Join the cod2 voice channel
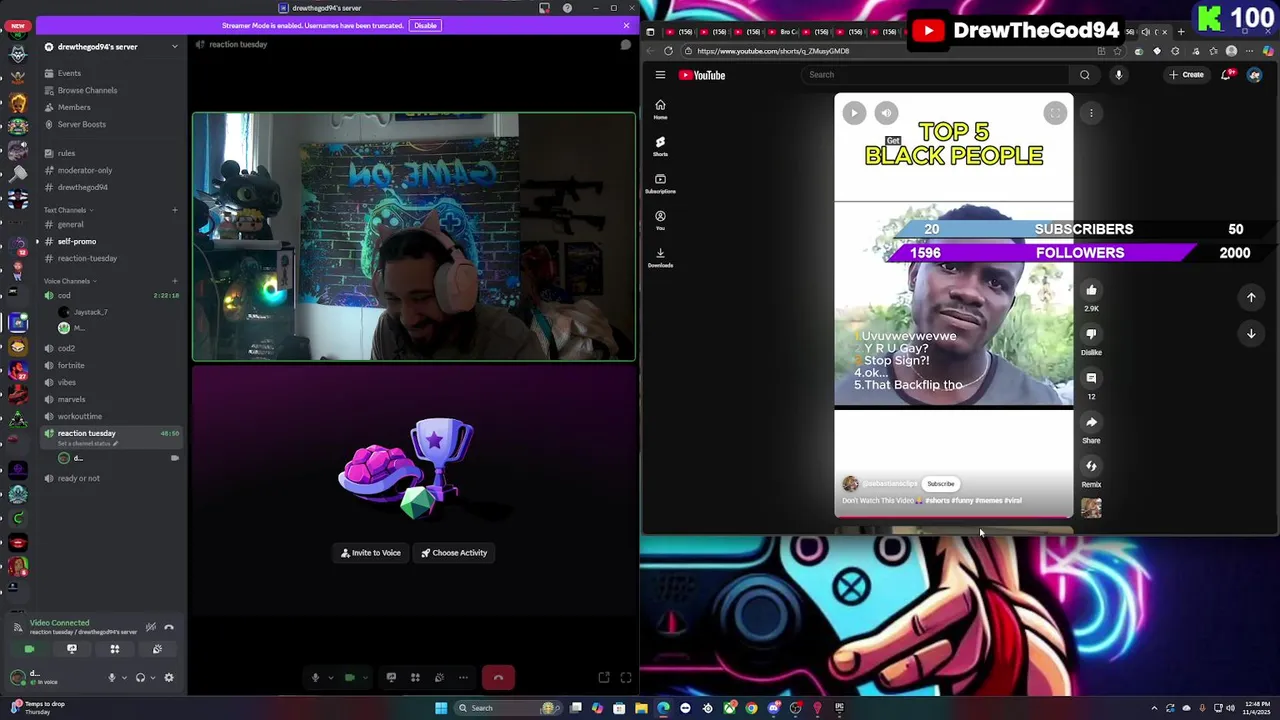 [66, 348]
